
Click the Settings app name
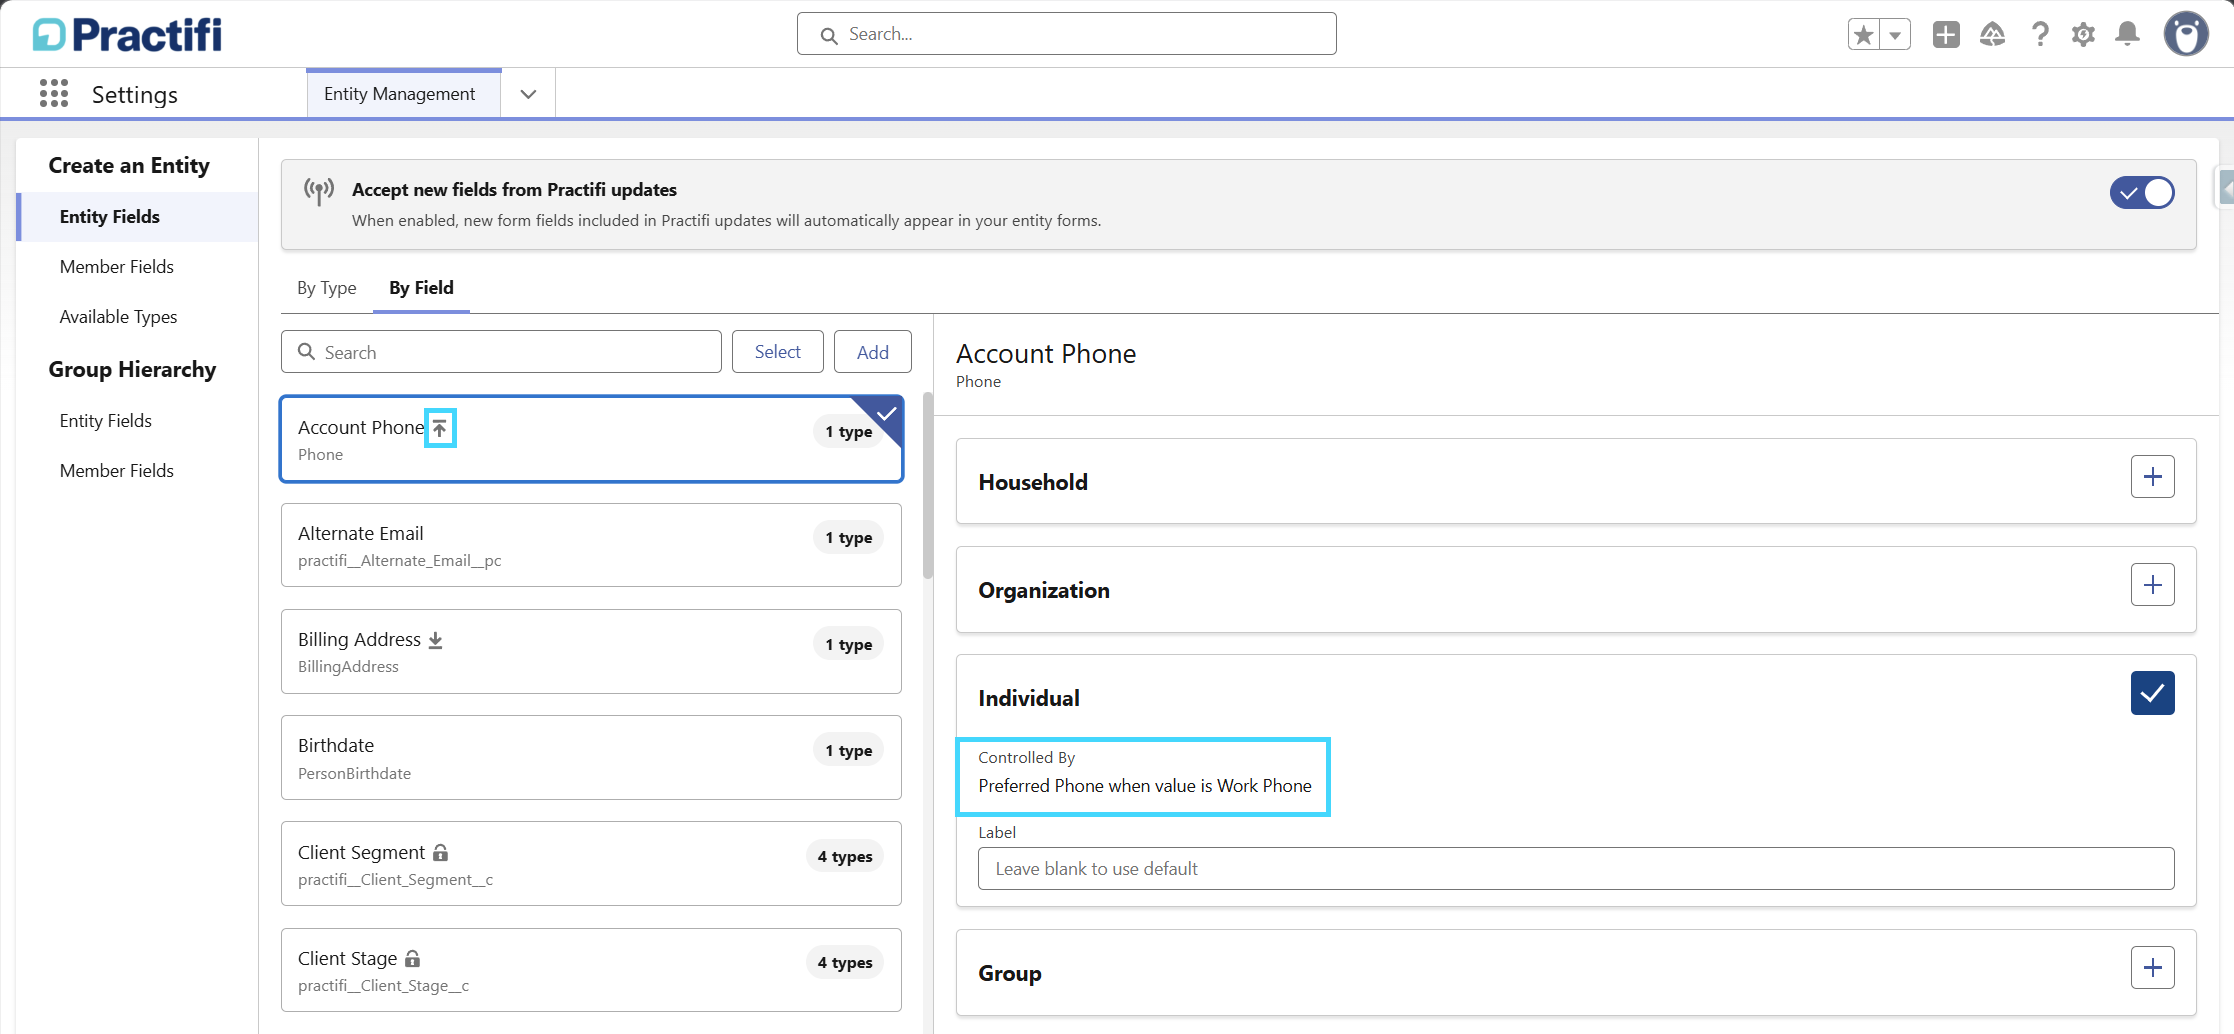pos(135,95)
